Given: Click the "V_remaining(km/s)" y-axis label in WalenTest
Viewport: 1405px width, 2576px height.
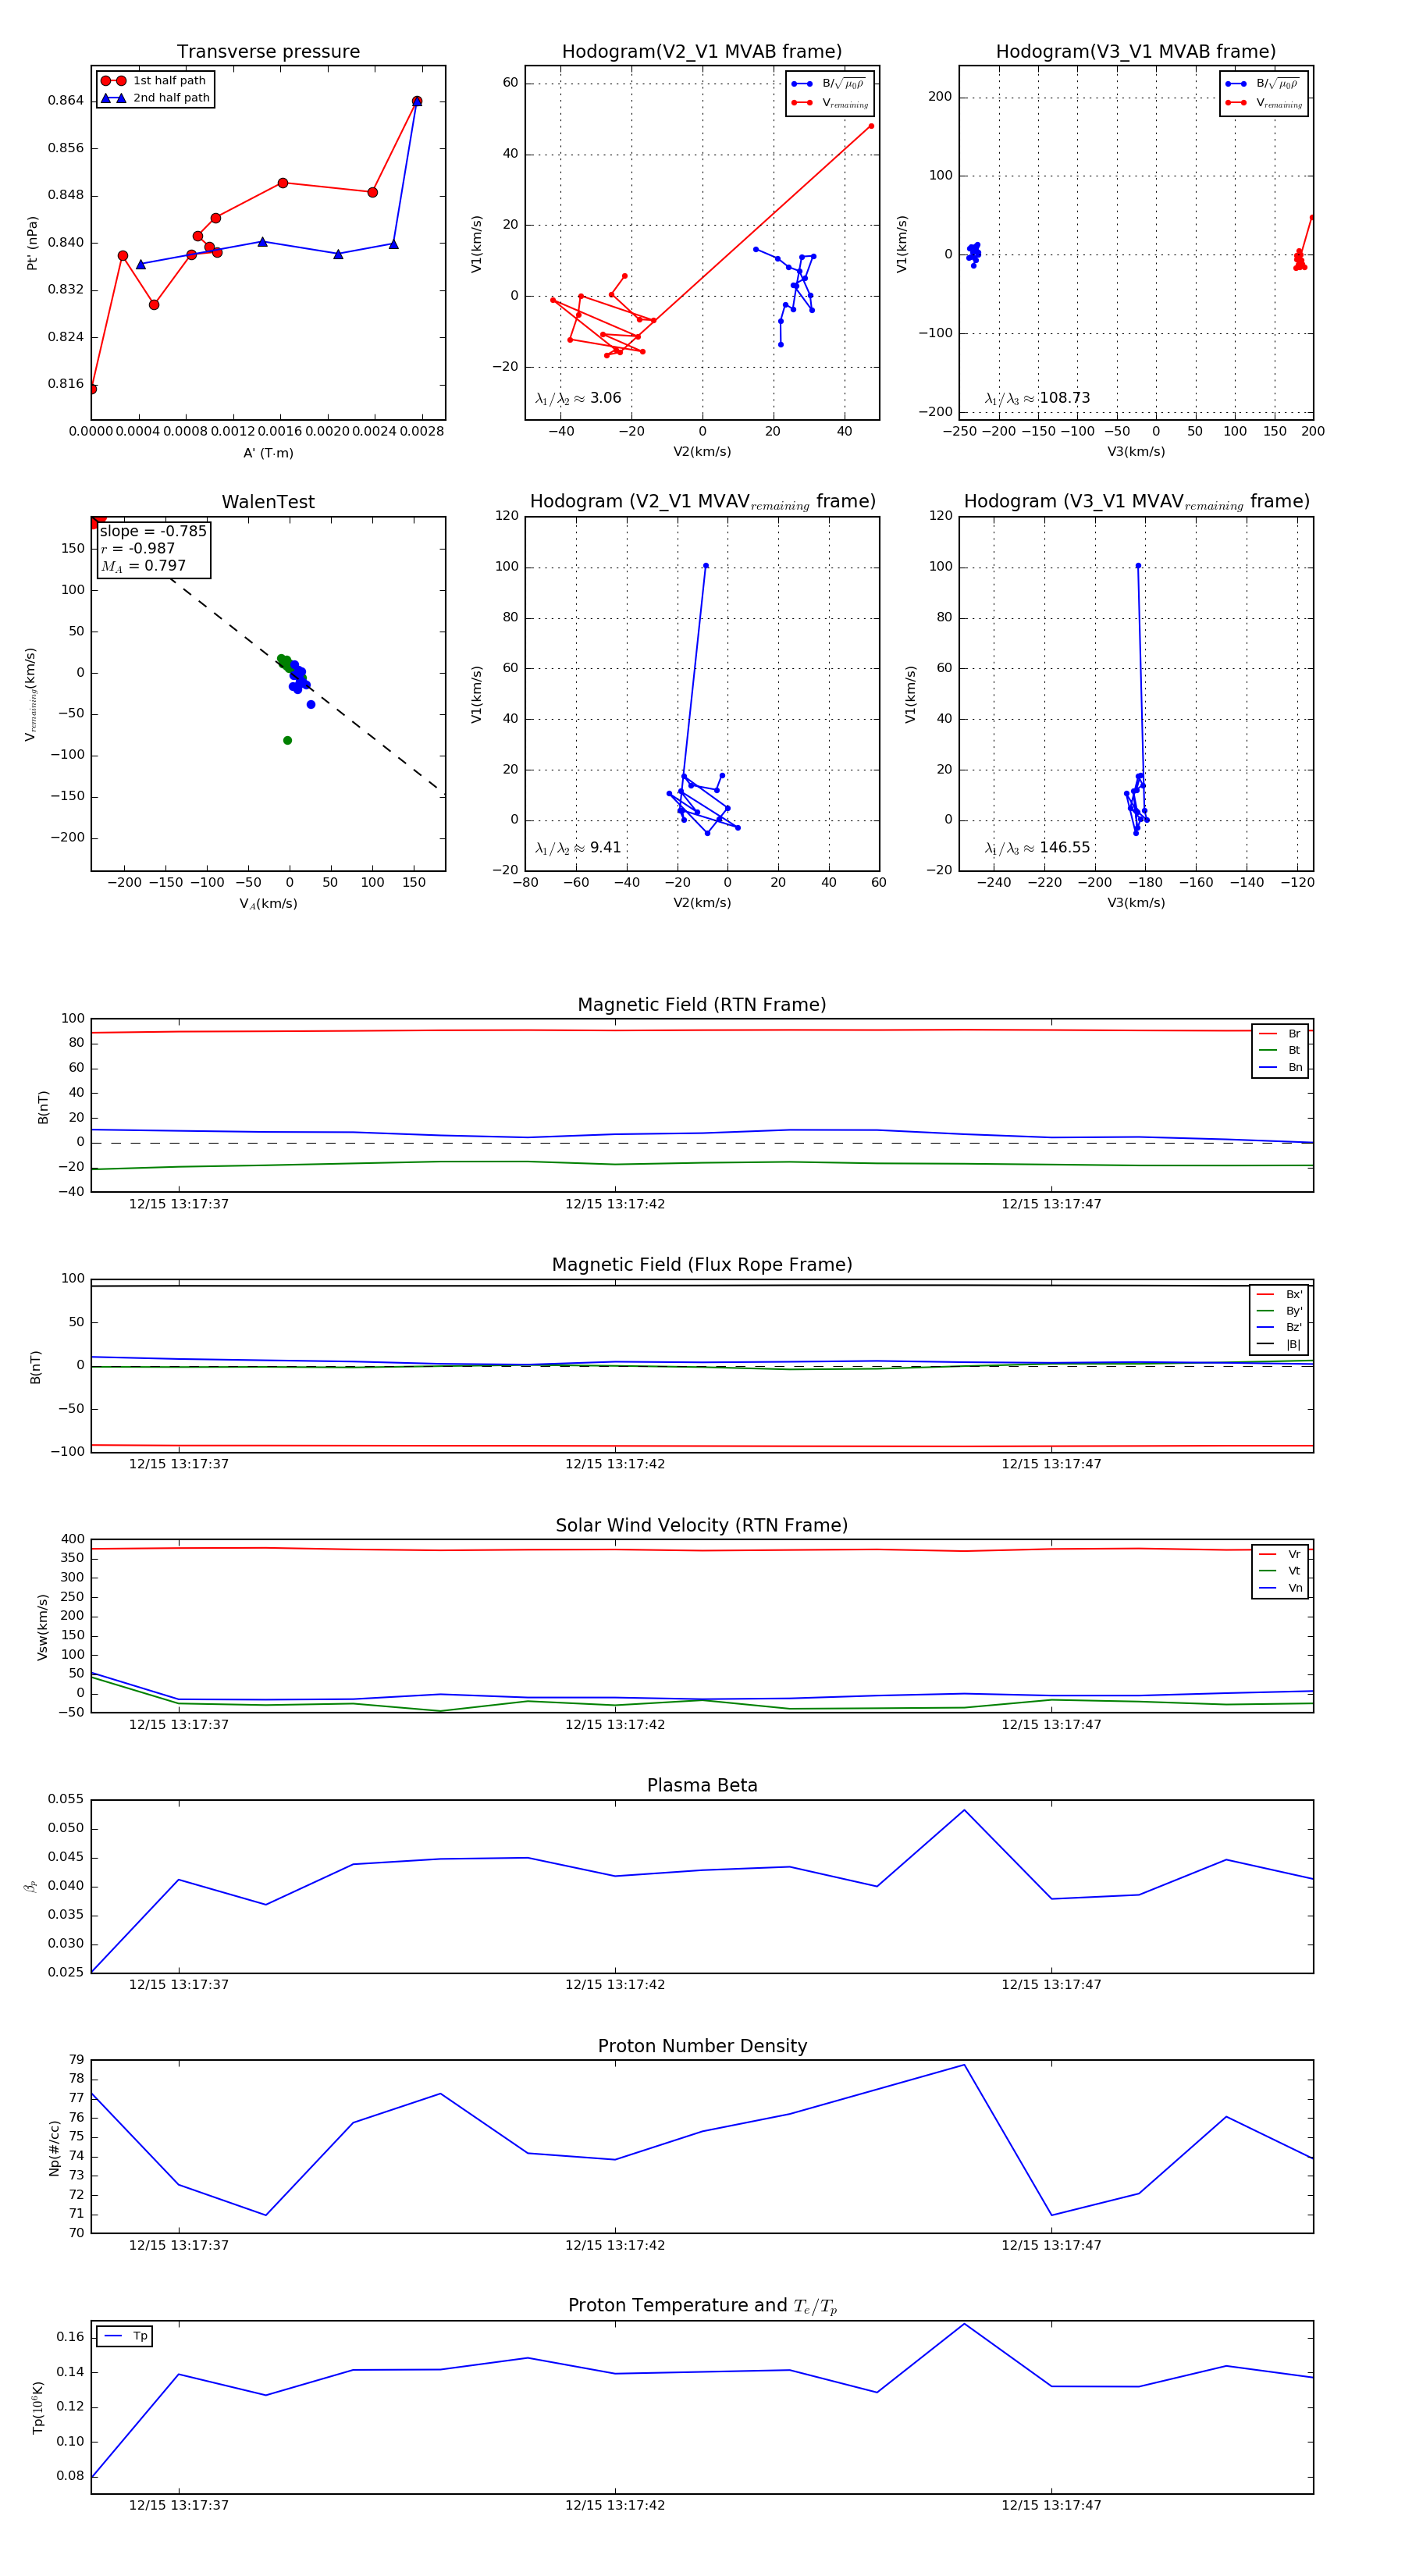Looking at the screenshot, I should click(x=31, y=694).
